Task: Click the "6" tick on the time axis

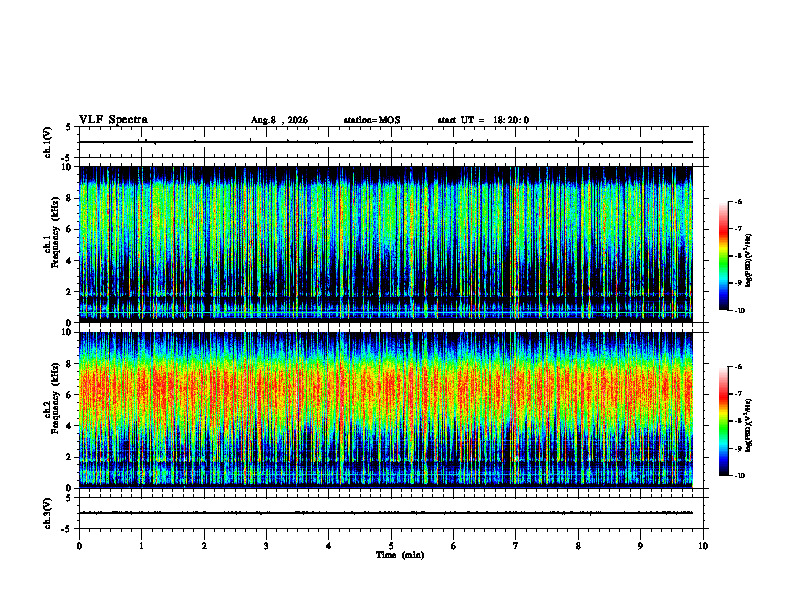Action: tap(454, 546)
